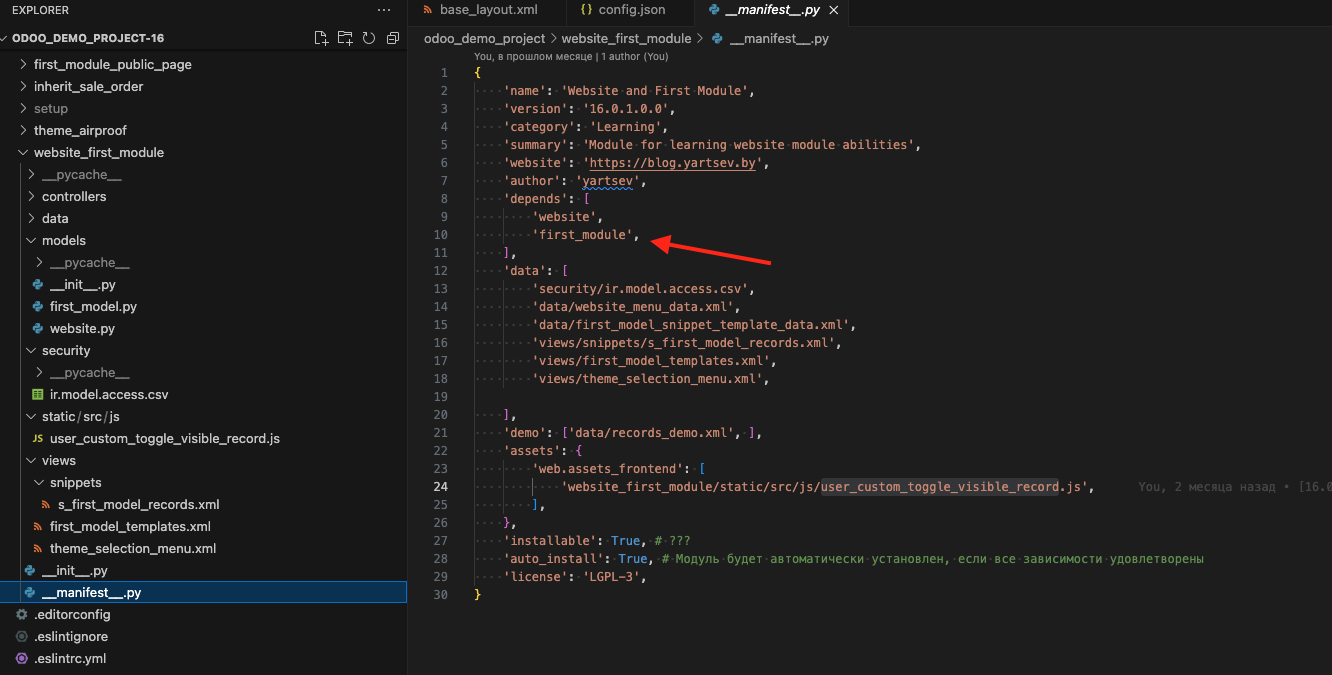Refresh the Explorer file tree
The width and height of the screenshot is (1332, 675).
(369, 38)
